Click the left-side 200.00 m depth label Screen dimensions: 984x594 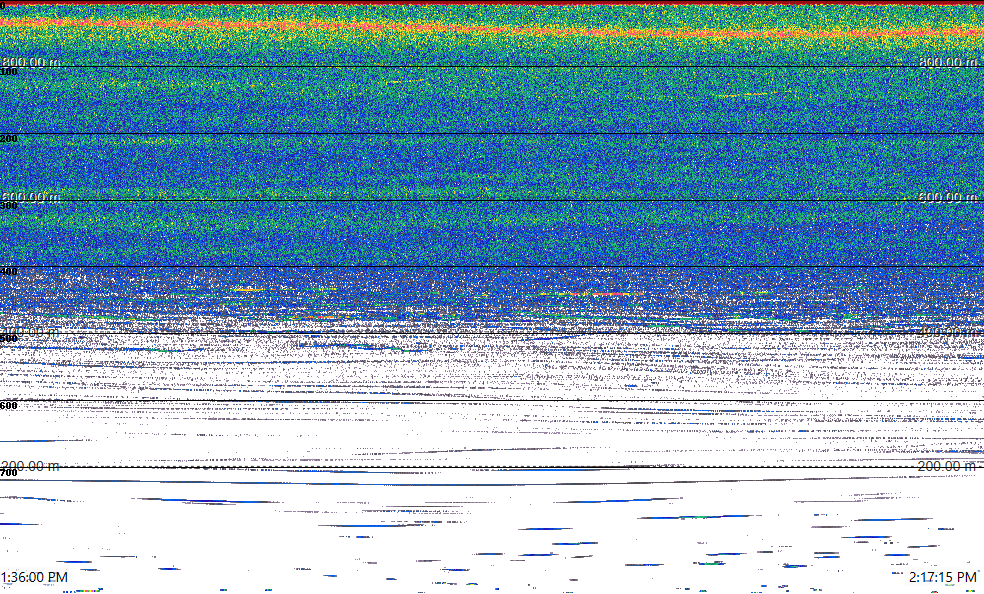(31, 466)
